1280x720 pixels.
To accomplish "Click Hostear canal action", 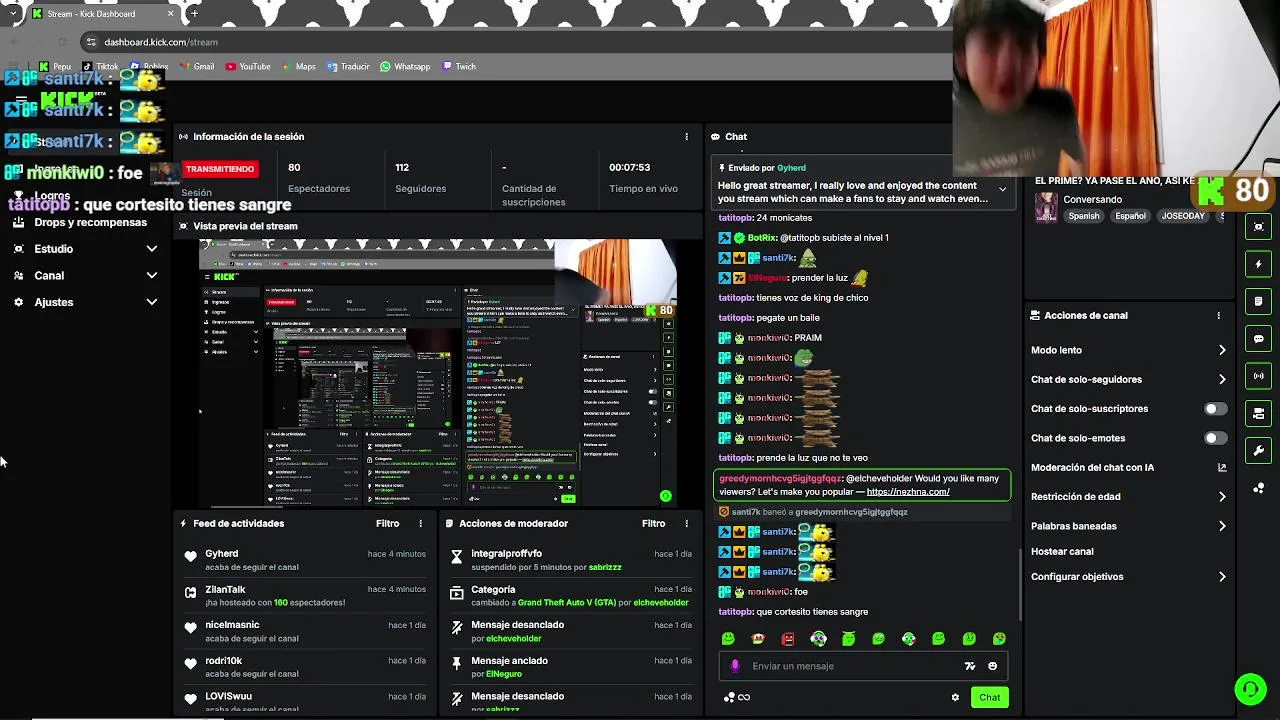I will click(1062, 552).
